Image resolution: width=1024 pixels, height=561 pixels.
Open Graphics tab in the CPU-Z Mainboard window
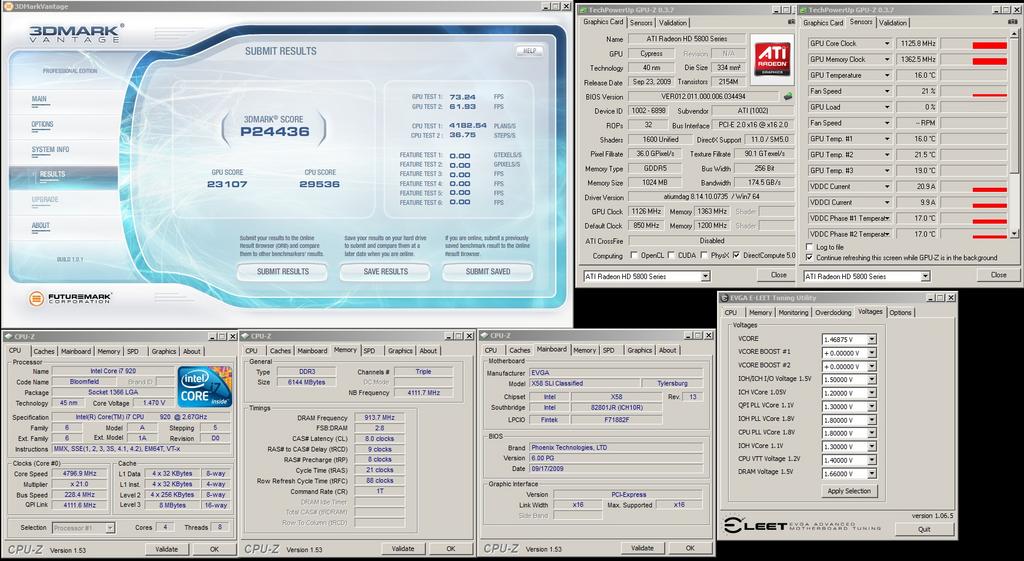click(639, 351)
